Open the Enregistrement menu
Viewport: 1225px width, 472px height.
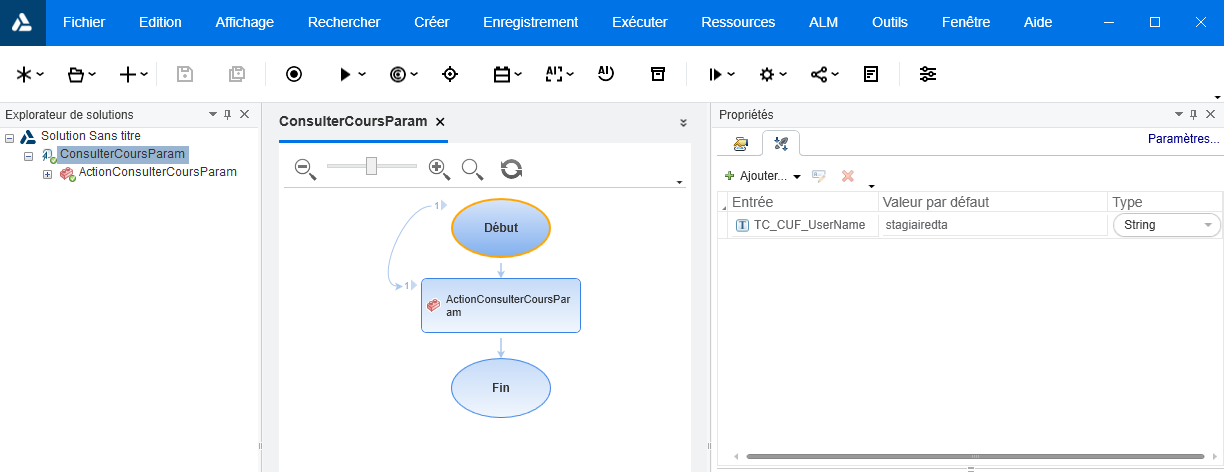tap(530, 22)
